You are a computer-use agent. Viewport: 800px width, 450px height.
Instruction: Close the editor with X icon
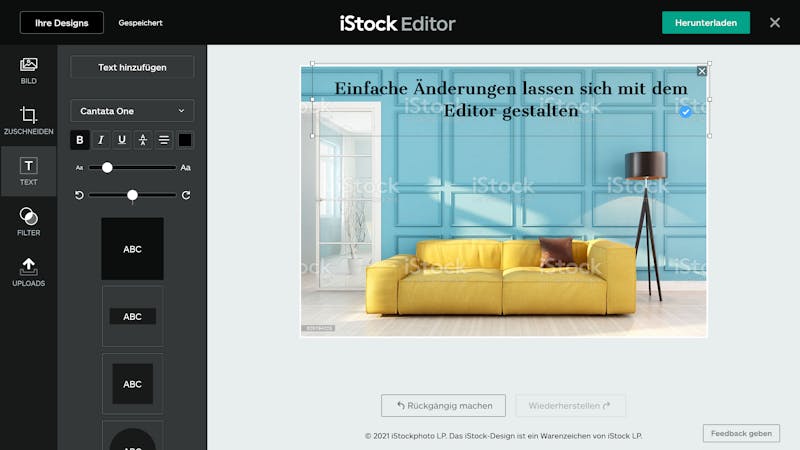pos(774,22)
